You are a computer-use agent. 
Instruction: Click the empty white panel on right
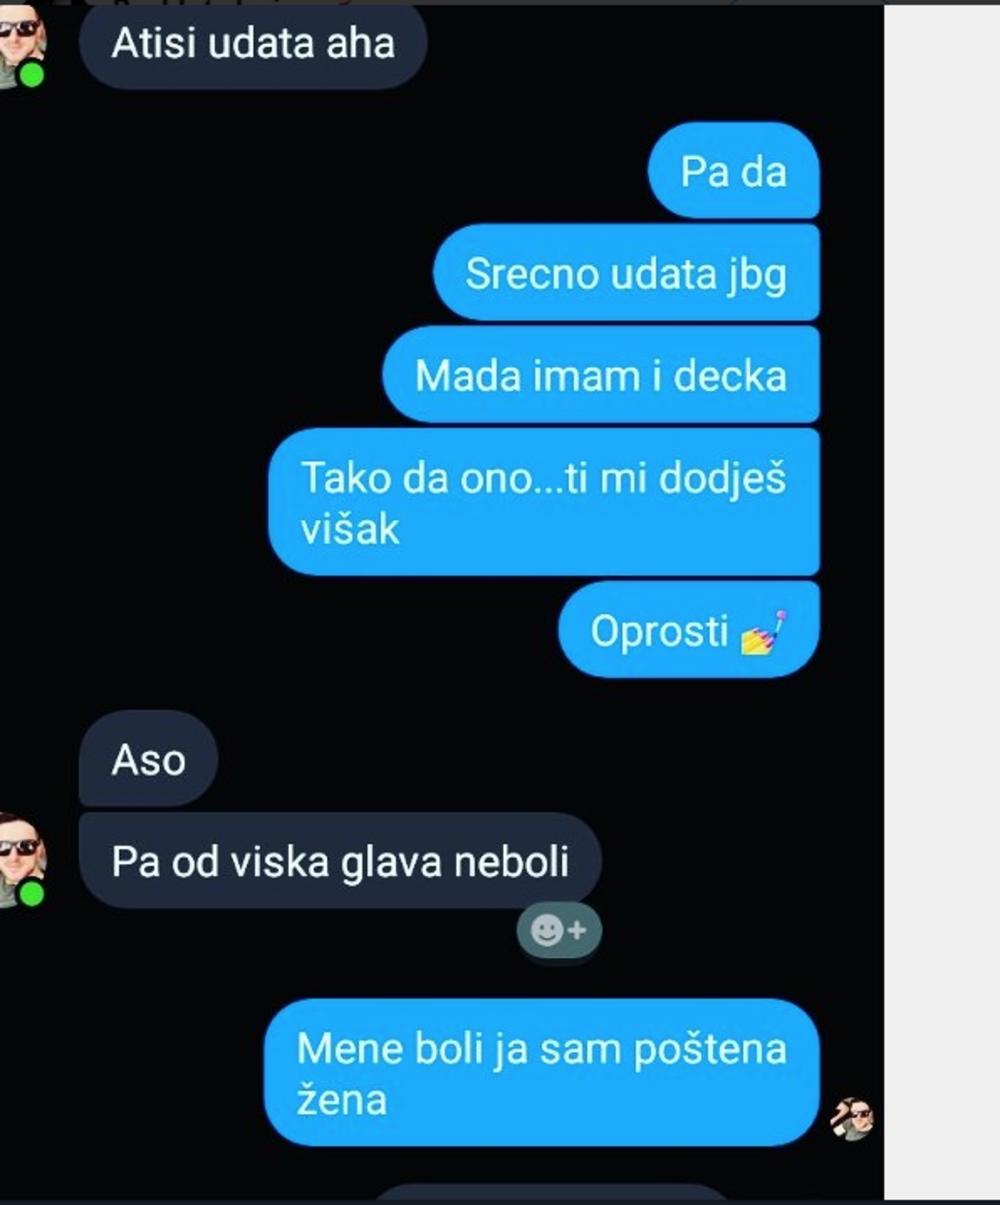(942, 602)
